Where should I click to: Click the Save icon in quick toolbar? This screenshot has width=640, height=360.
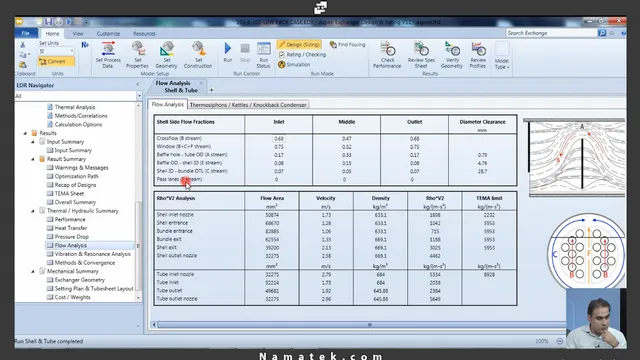tap(49, 22)
